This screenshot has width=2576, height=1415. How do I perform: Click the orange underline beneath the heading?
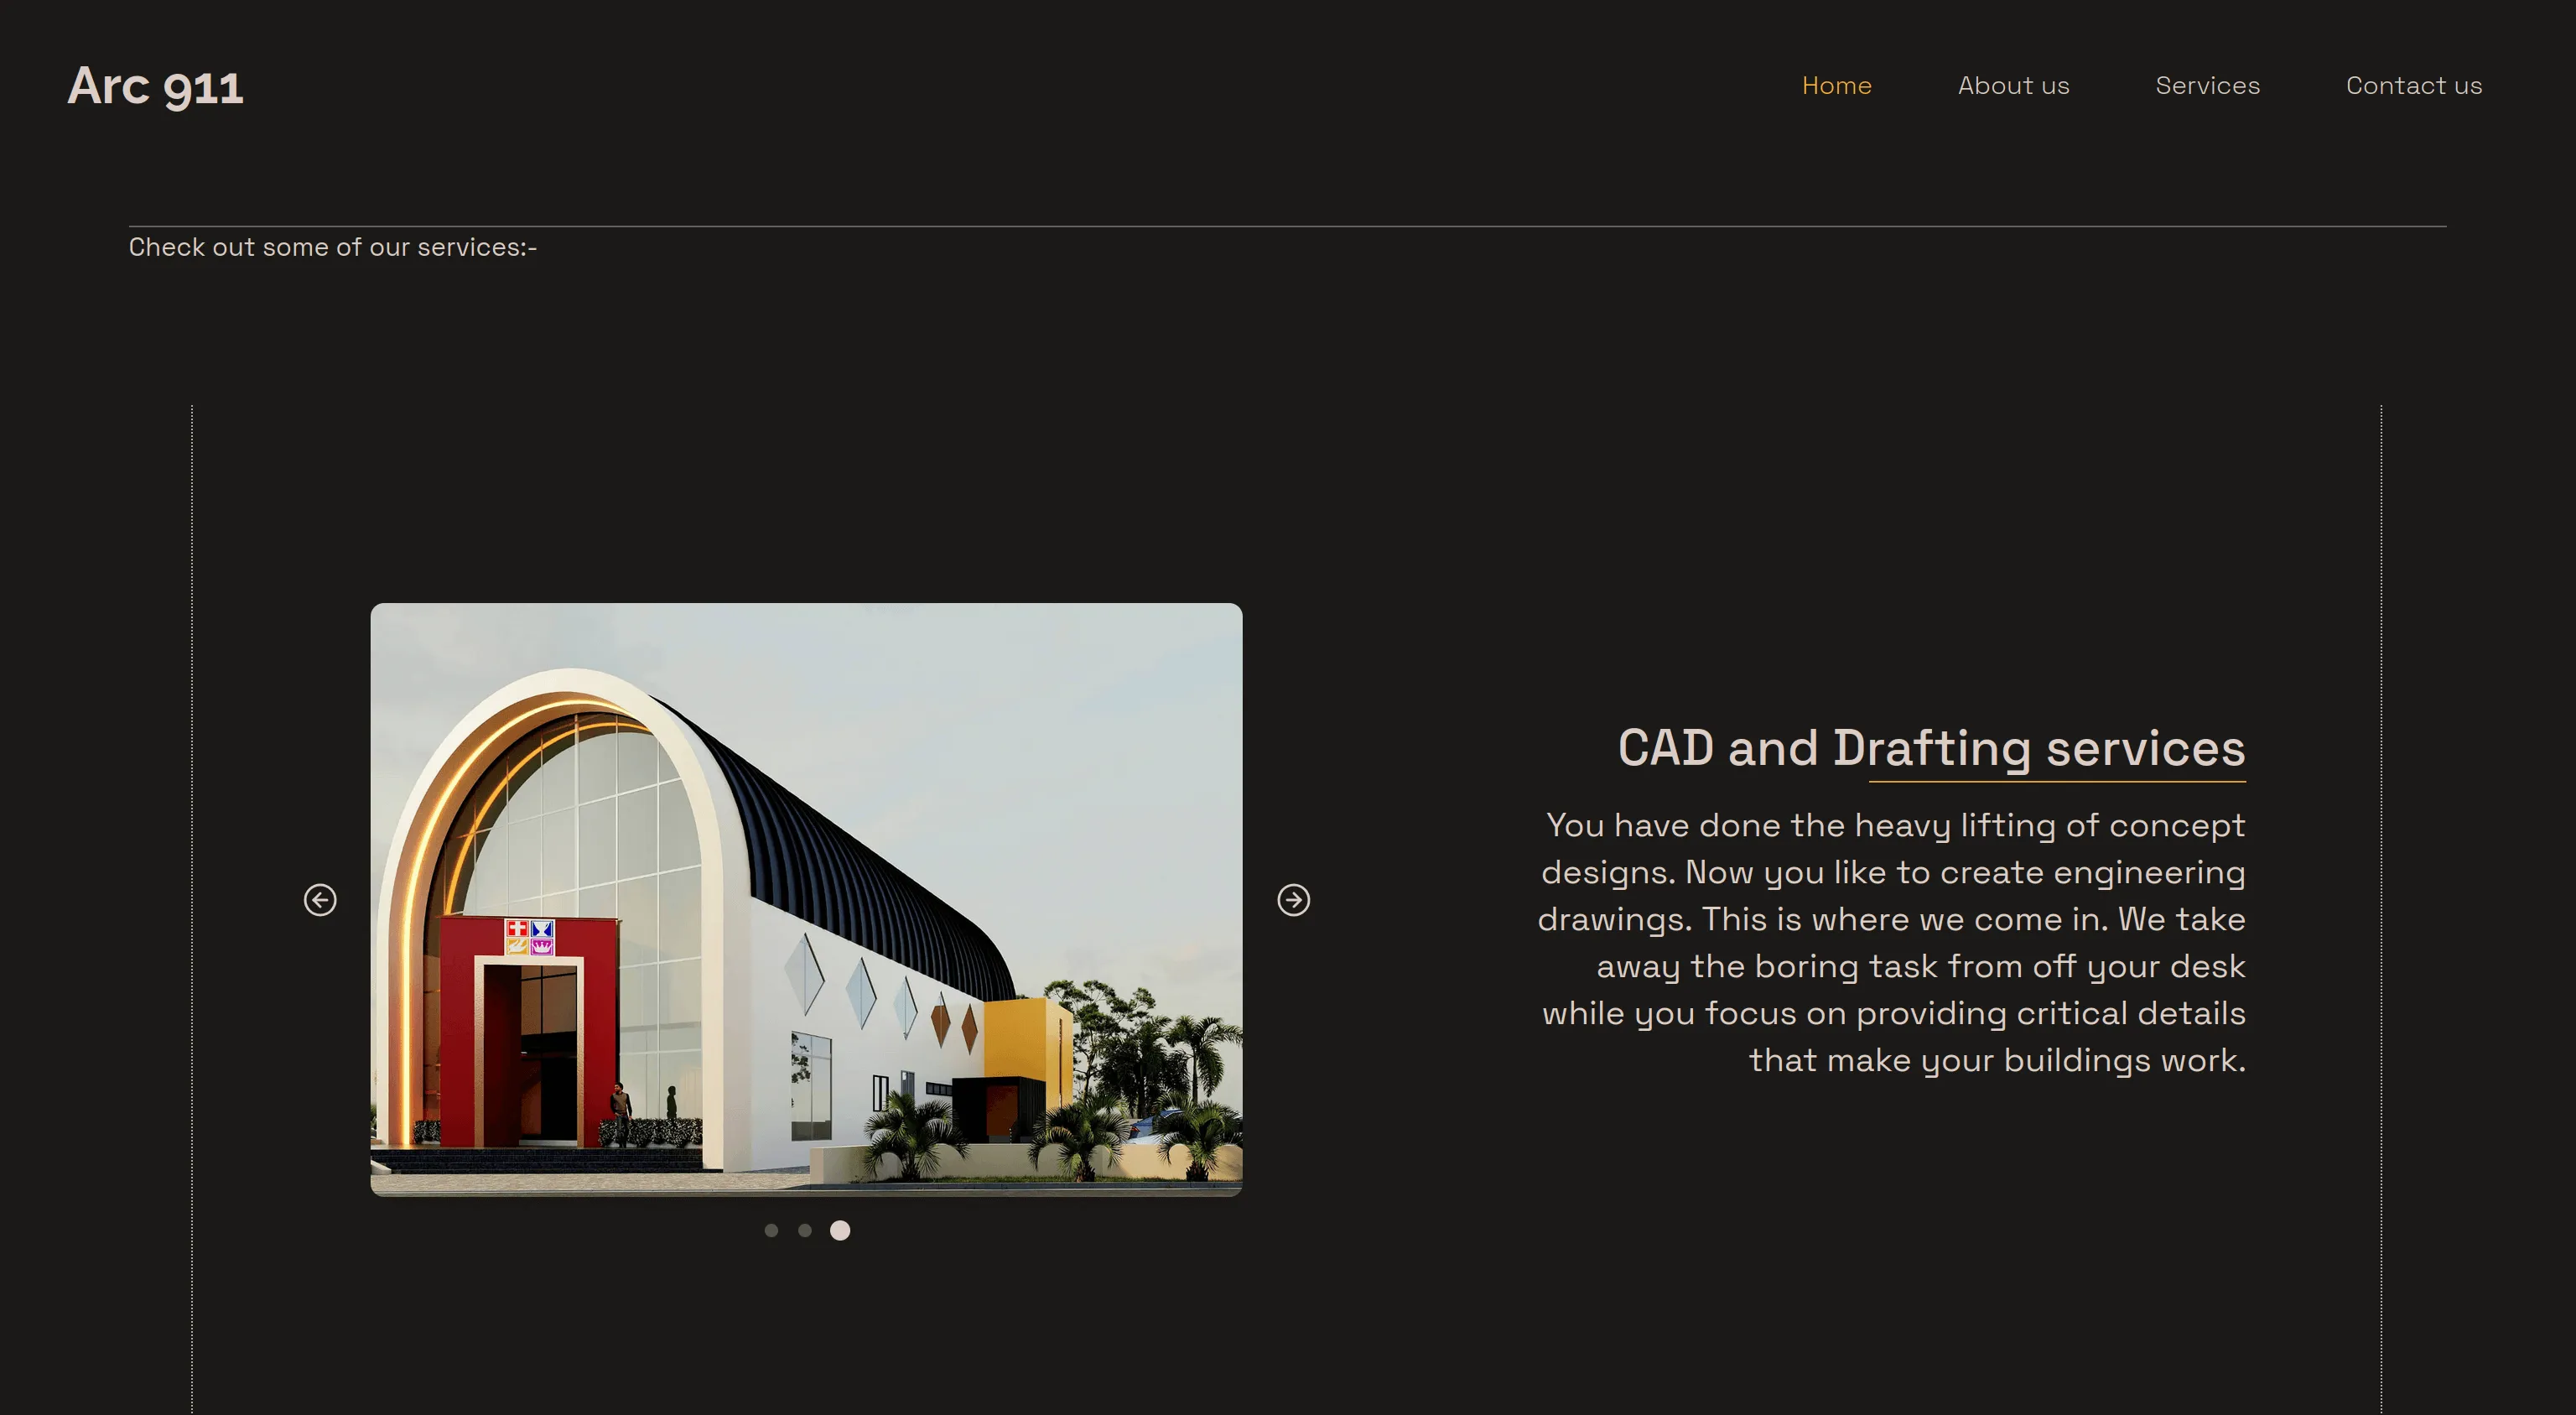[x=2056, y=781]
